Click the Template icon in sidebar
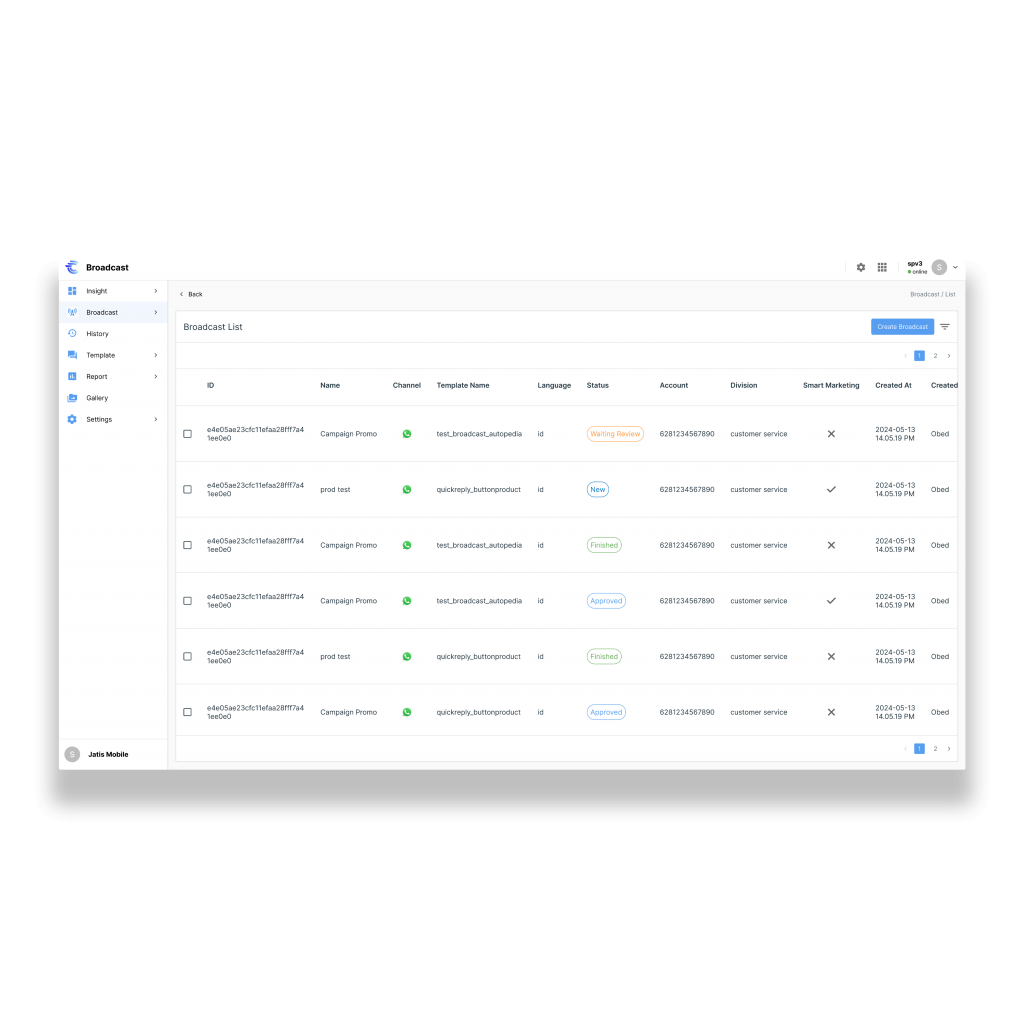 click(72, 355)
